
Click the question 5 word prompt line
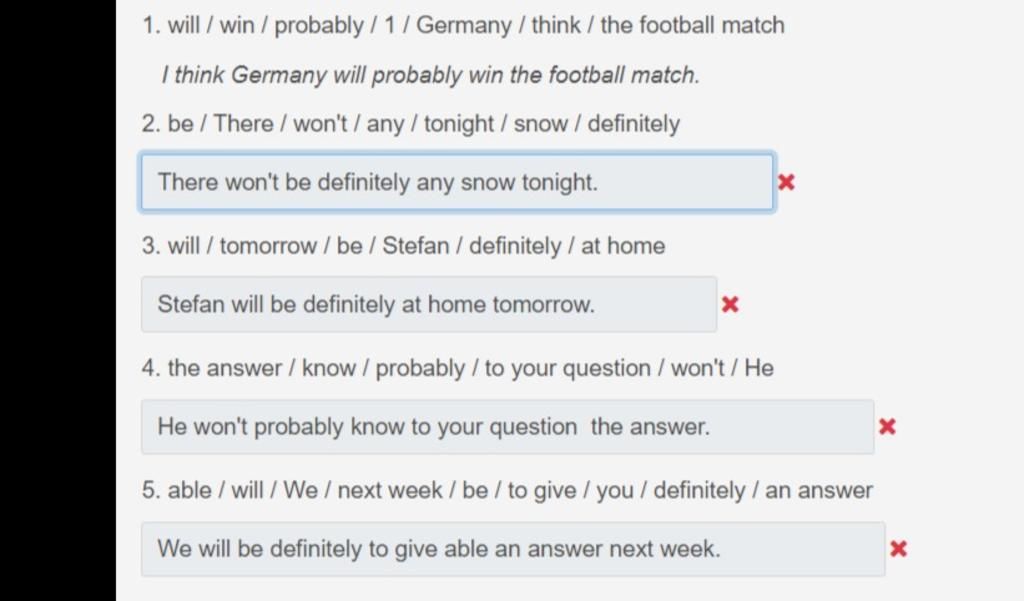click(507, 490)
